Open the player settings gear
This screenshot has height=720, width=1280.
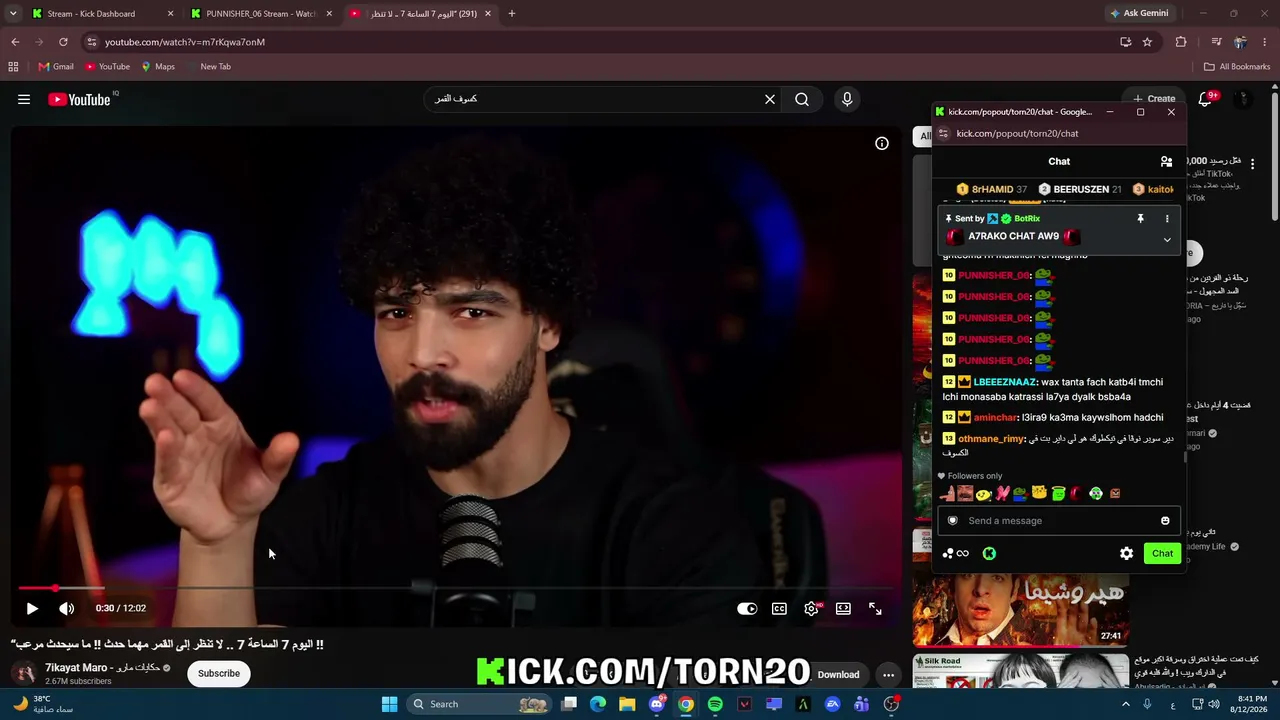click(x=811, y=608)
